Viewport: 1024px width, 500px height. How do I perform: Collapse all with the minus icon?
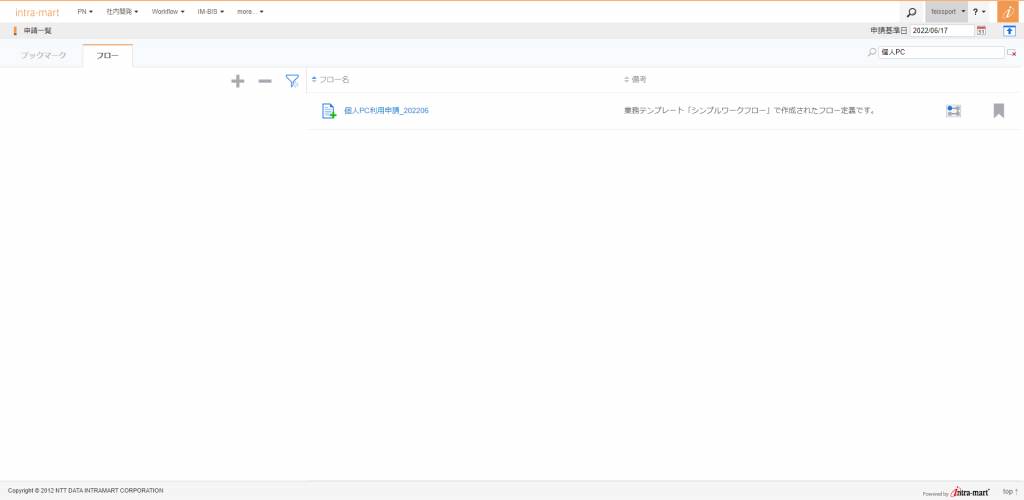[264, 81]
